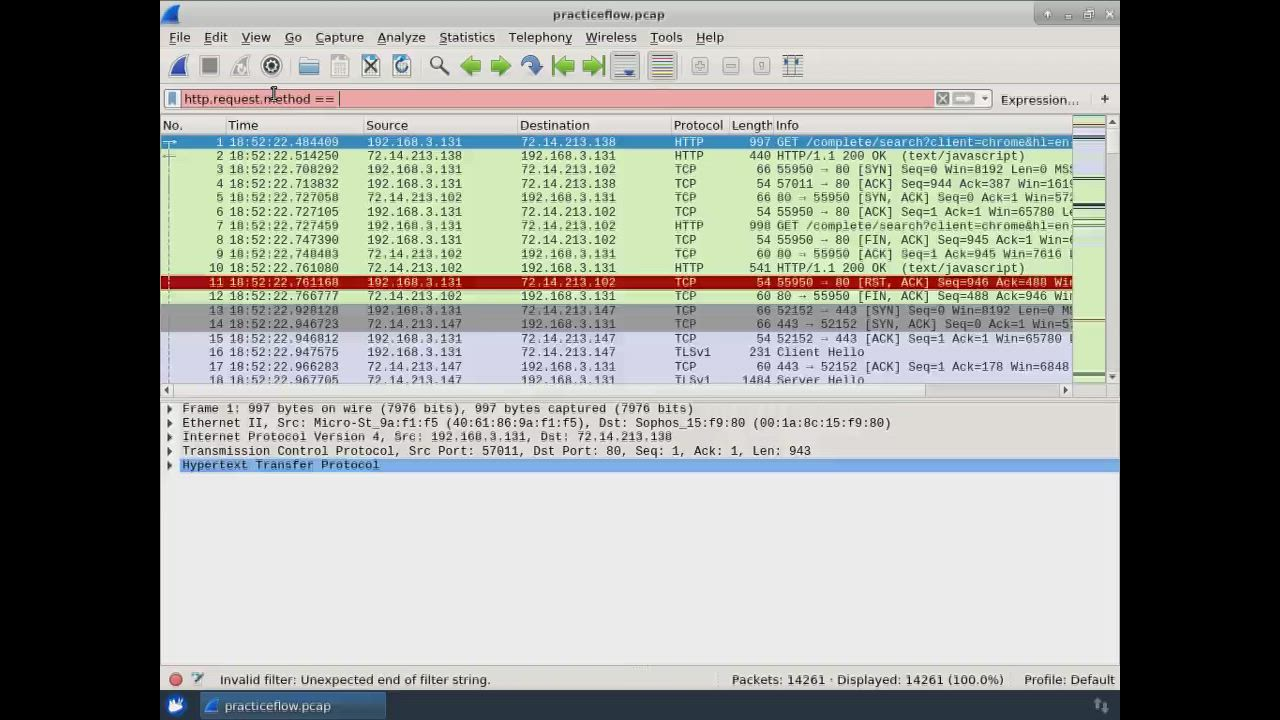Open the desktop applications menu in taskbar

176,706
